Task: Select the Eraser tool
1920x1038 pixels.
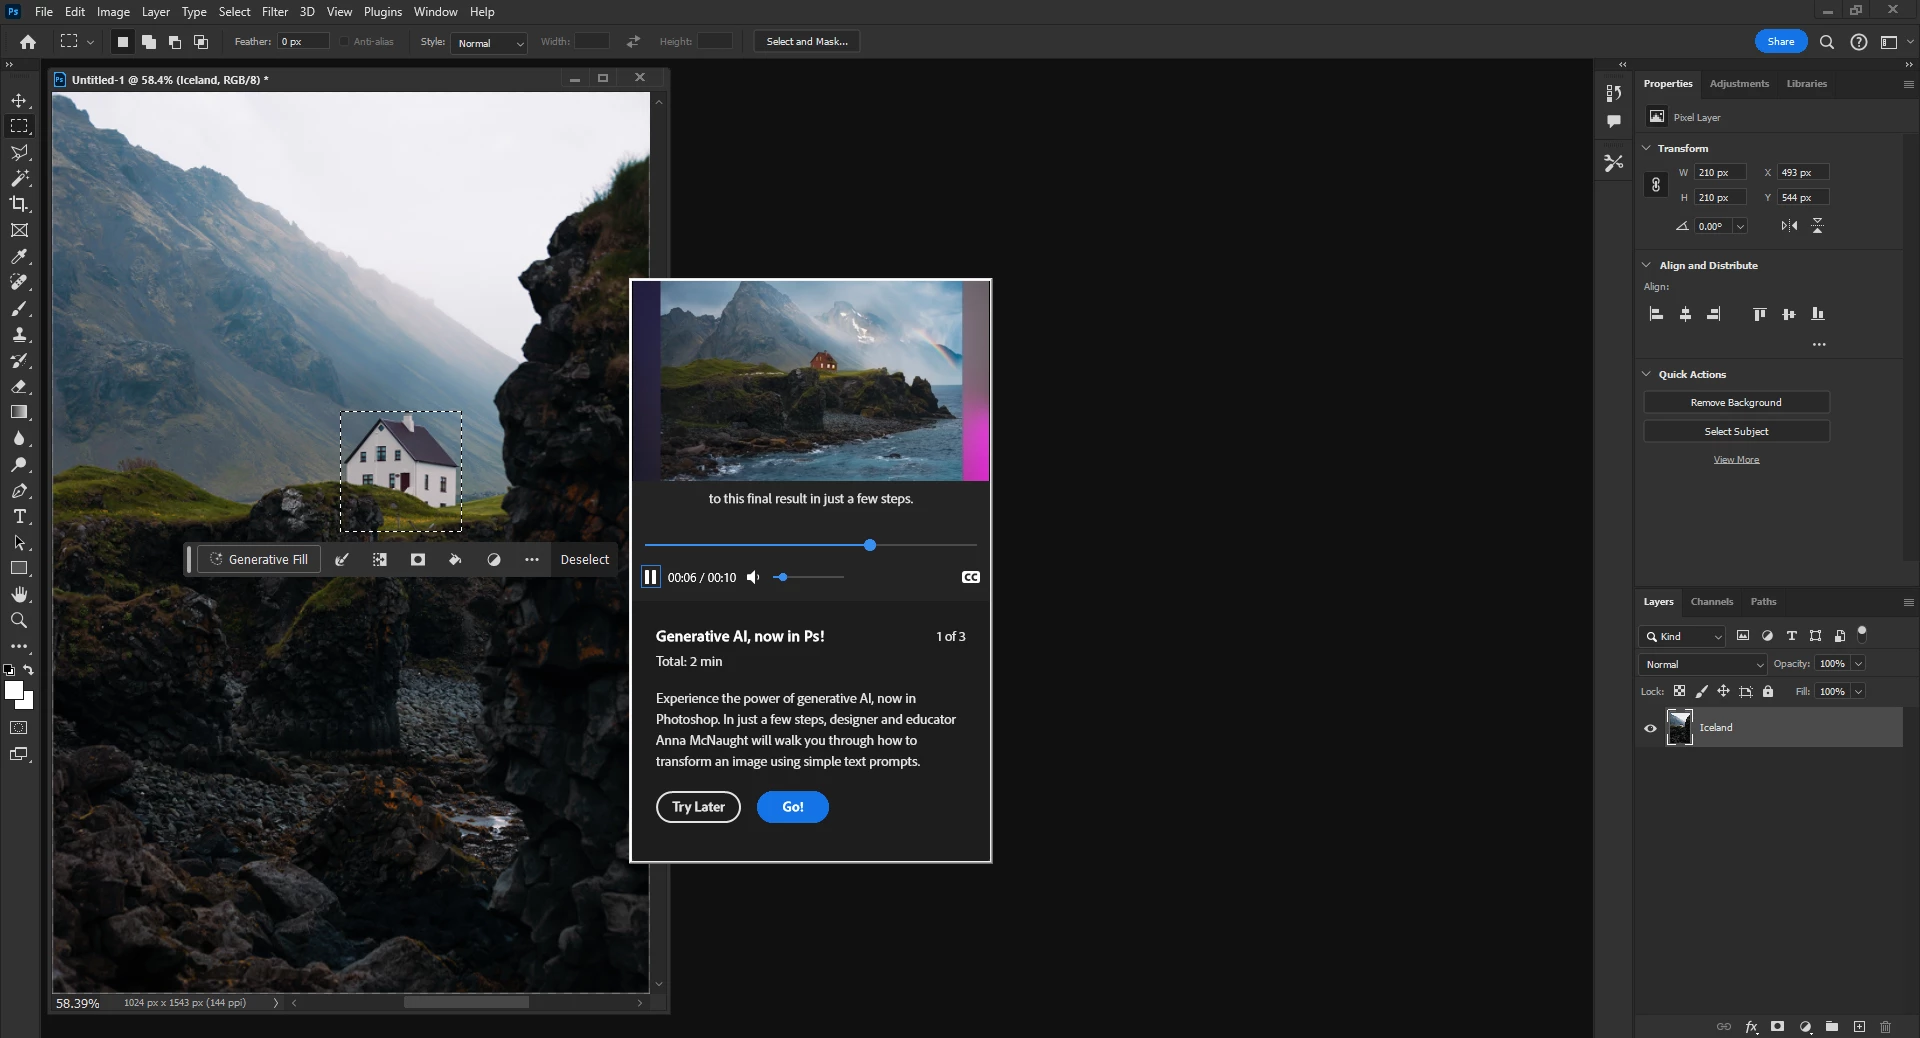Action: pyautogui.click(x=19, y=386)
